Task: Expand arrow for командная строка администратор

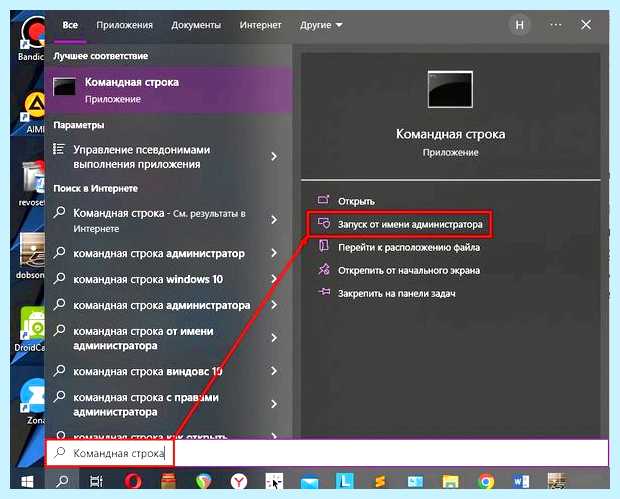Action: [x=274, y=253]
